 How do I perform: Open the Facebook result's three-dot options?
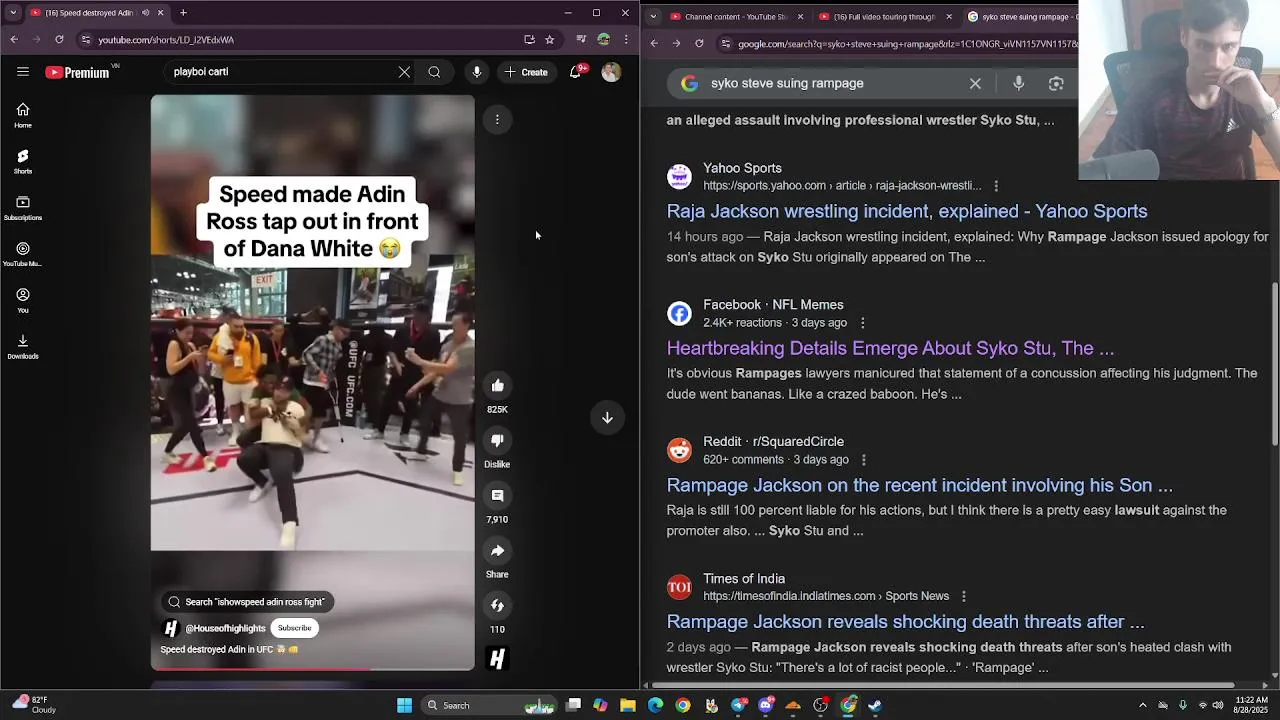point(863,323)
